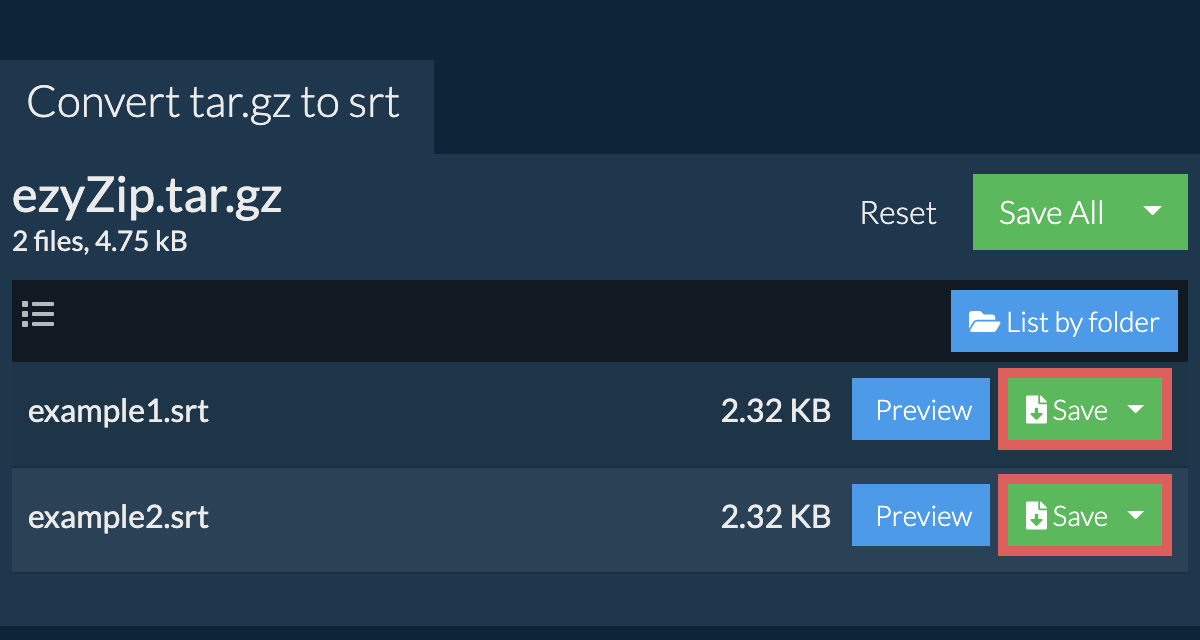Open the Save All dropdown arrow
This screenshot has height=640, width=1200.
[1152, 211]
